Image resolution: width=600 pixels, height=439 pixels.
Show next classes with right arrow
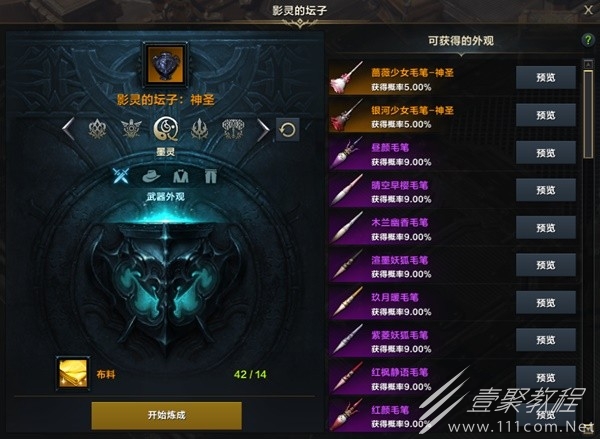point(263,129)
